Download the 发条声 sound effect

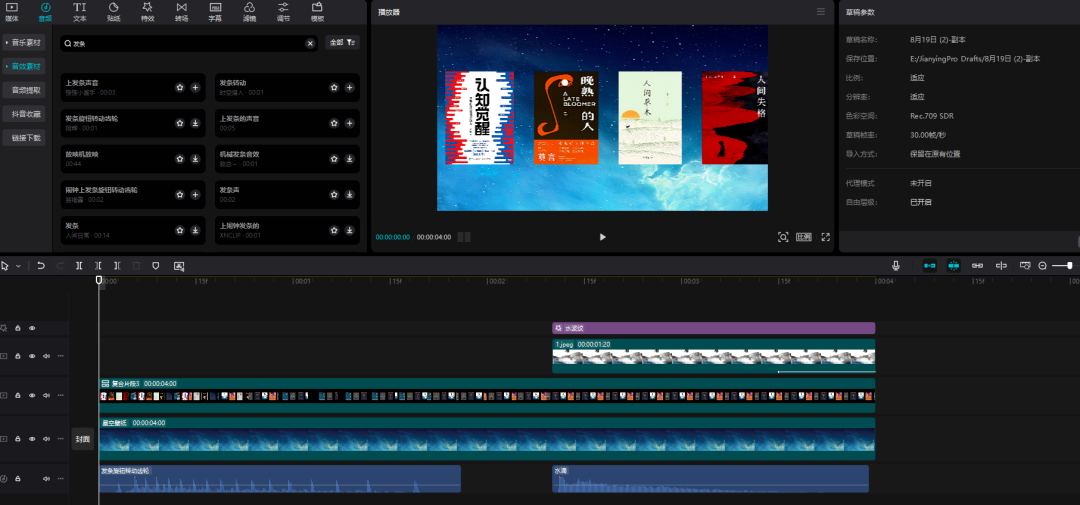click(349, 195)
